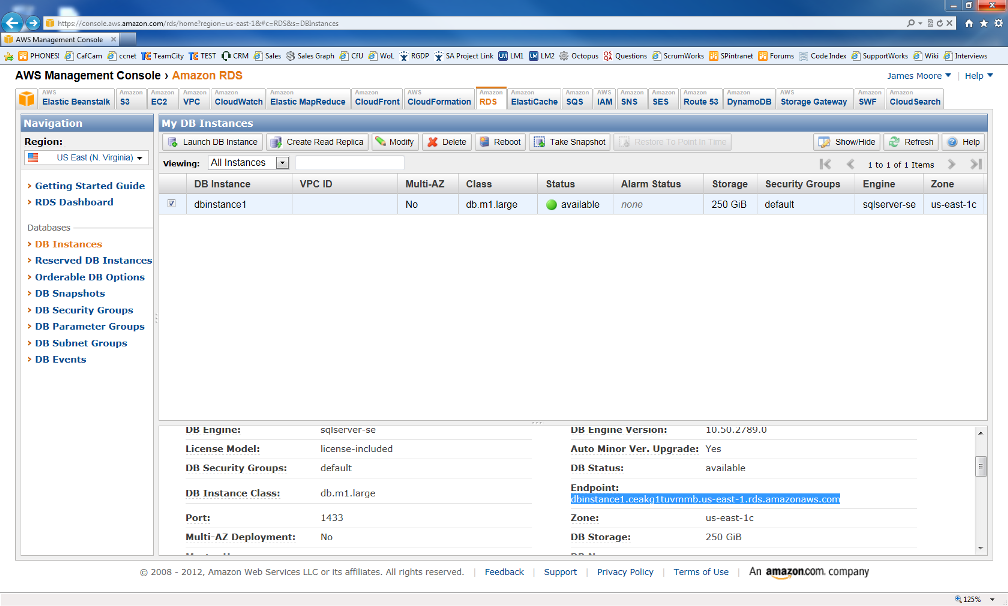Go to last page of items
The height and width of the screenshot is (606, 1008).
click(976, 165)
